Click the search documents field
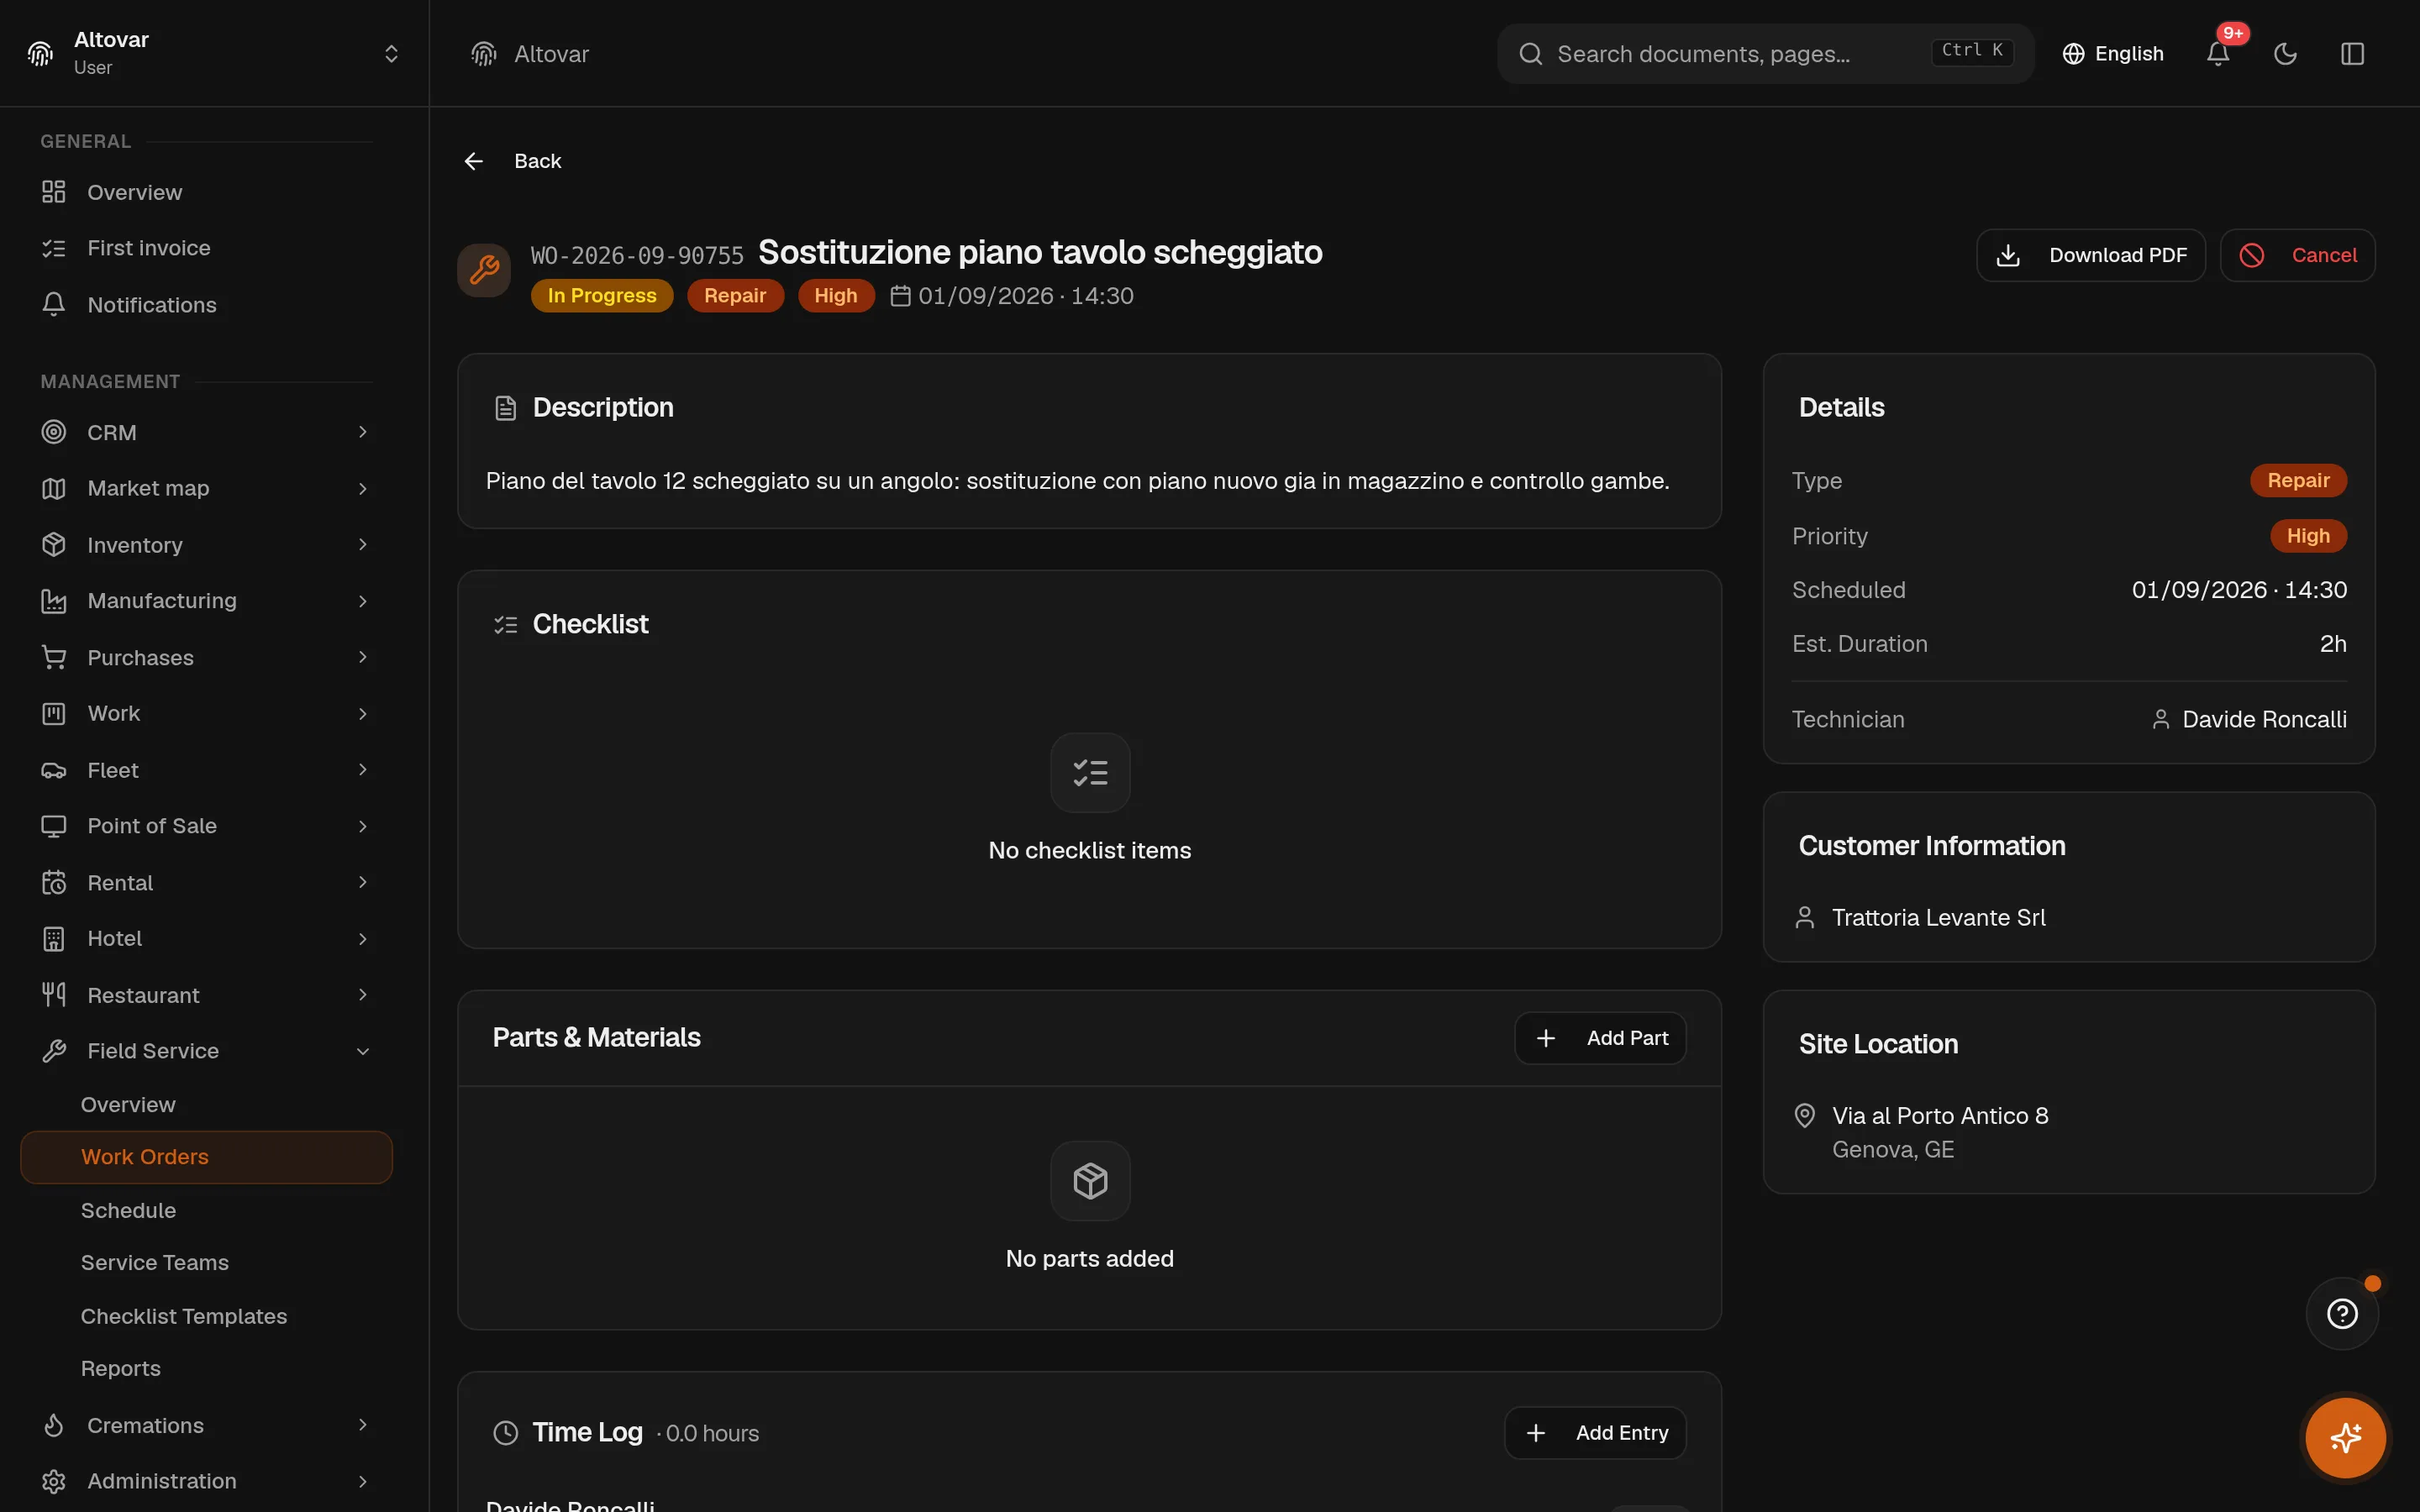Screen dimensions: 2420x1512 click(x=1765, y=54)
